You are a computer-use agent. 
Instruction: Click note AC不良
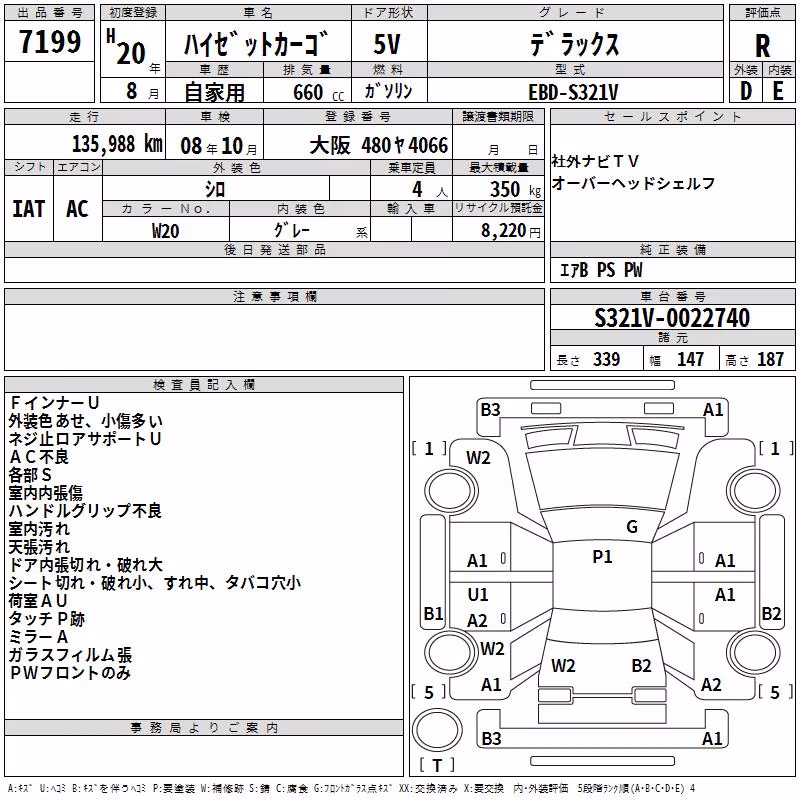39,457
